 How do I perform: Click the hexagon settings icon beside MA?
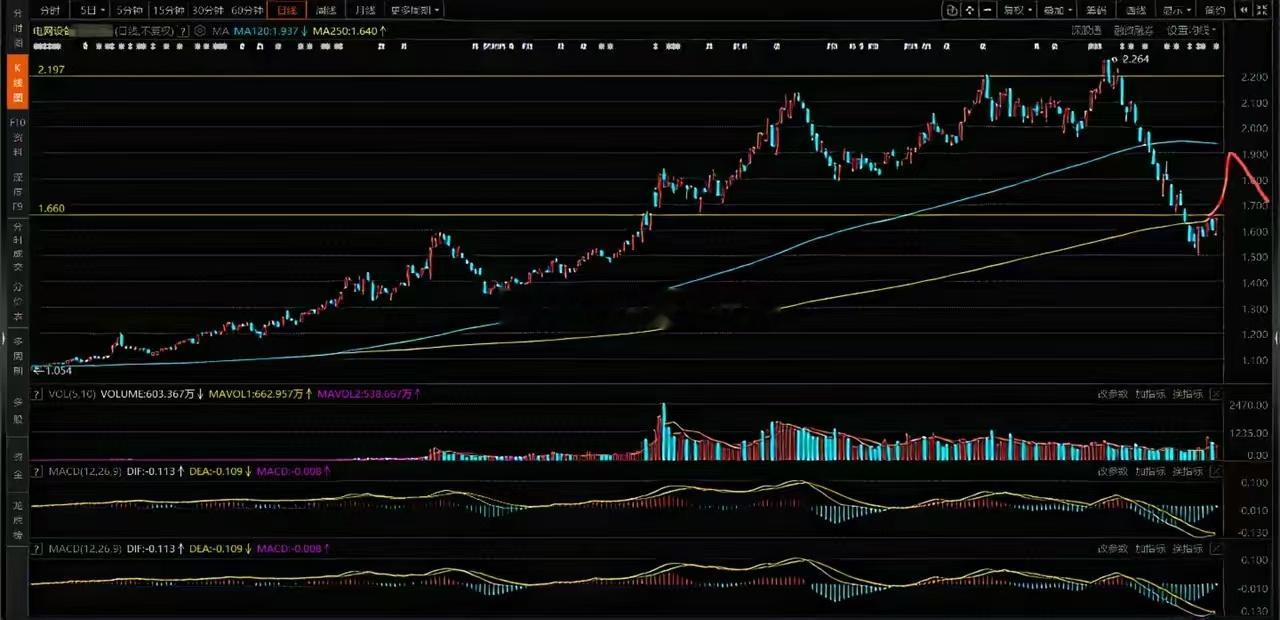click(x=200, y=31)
